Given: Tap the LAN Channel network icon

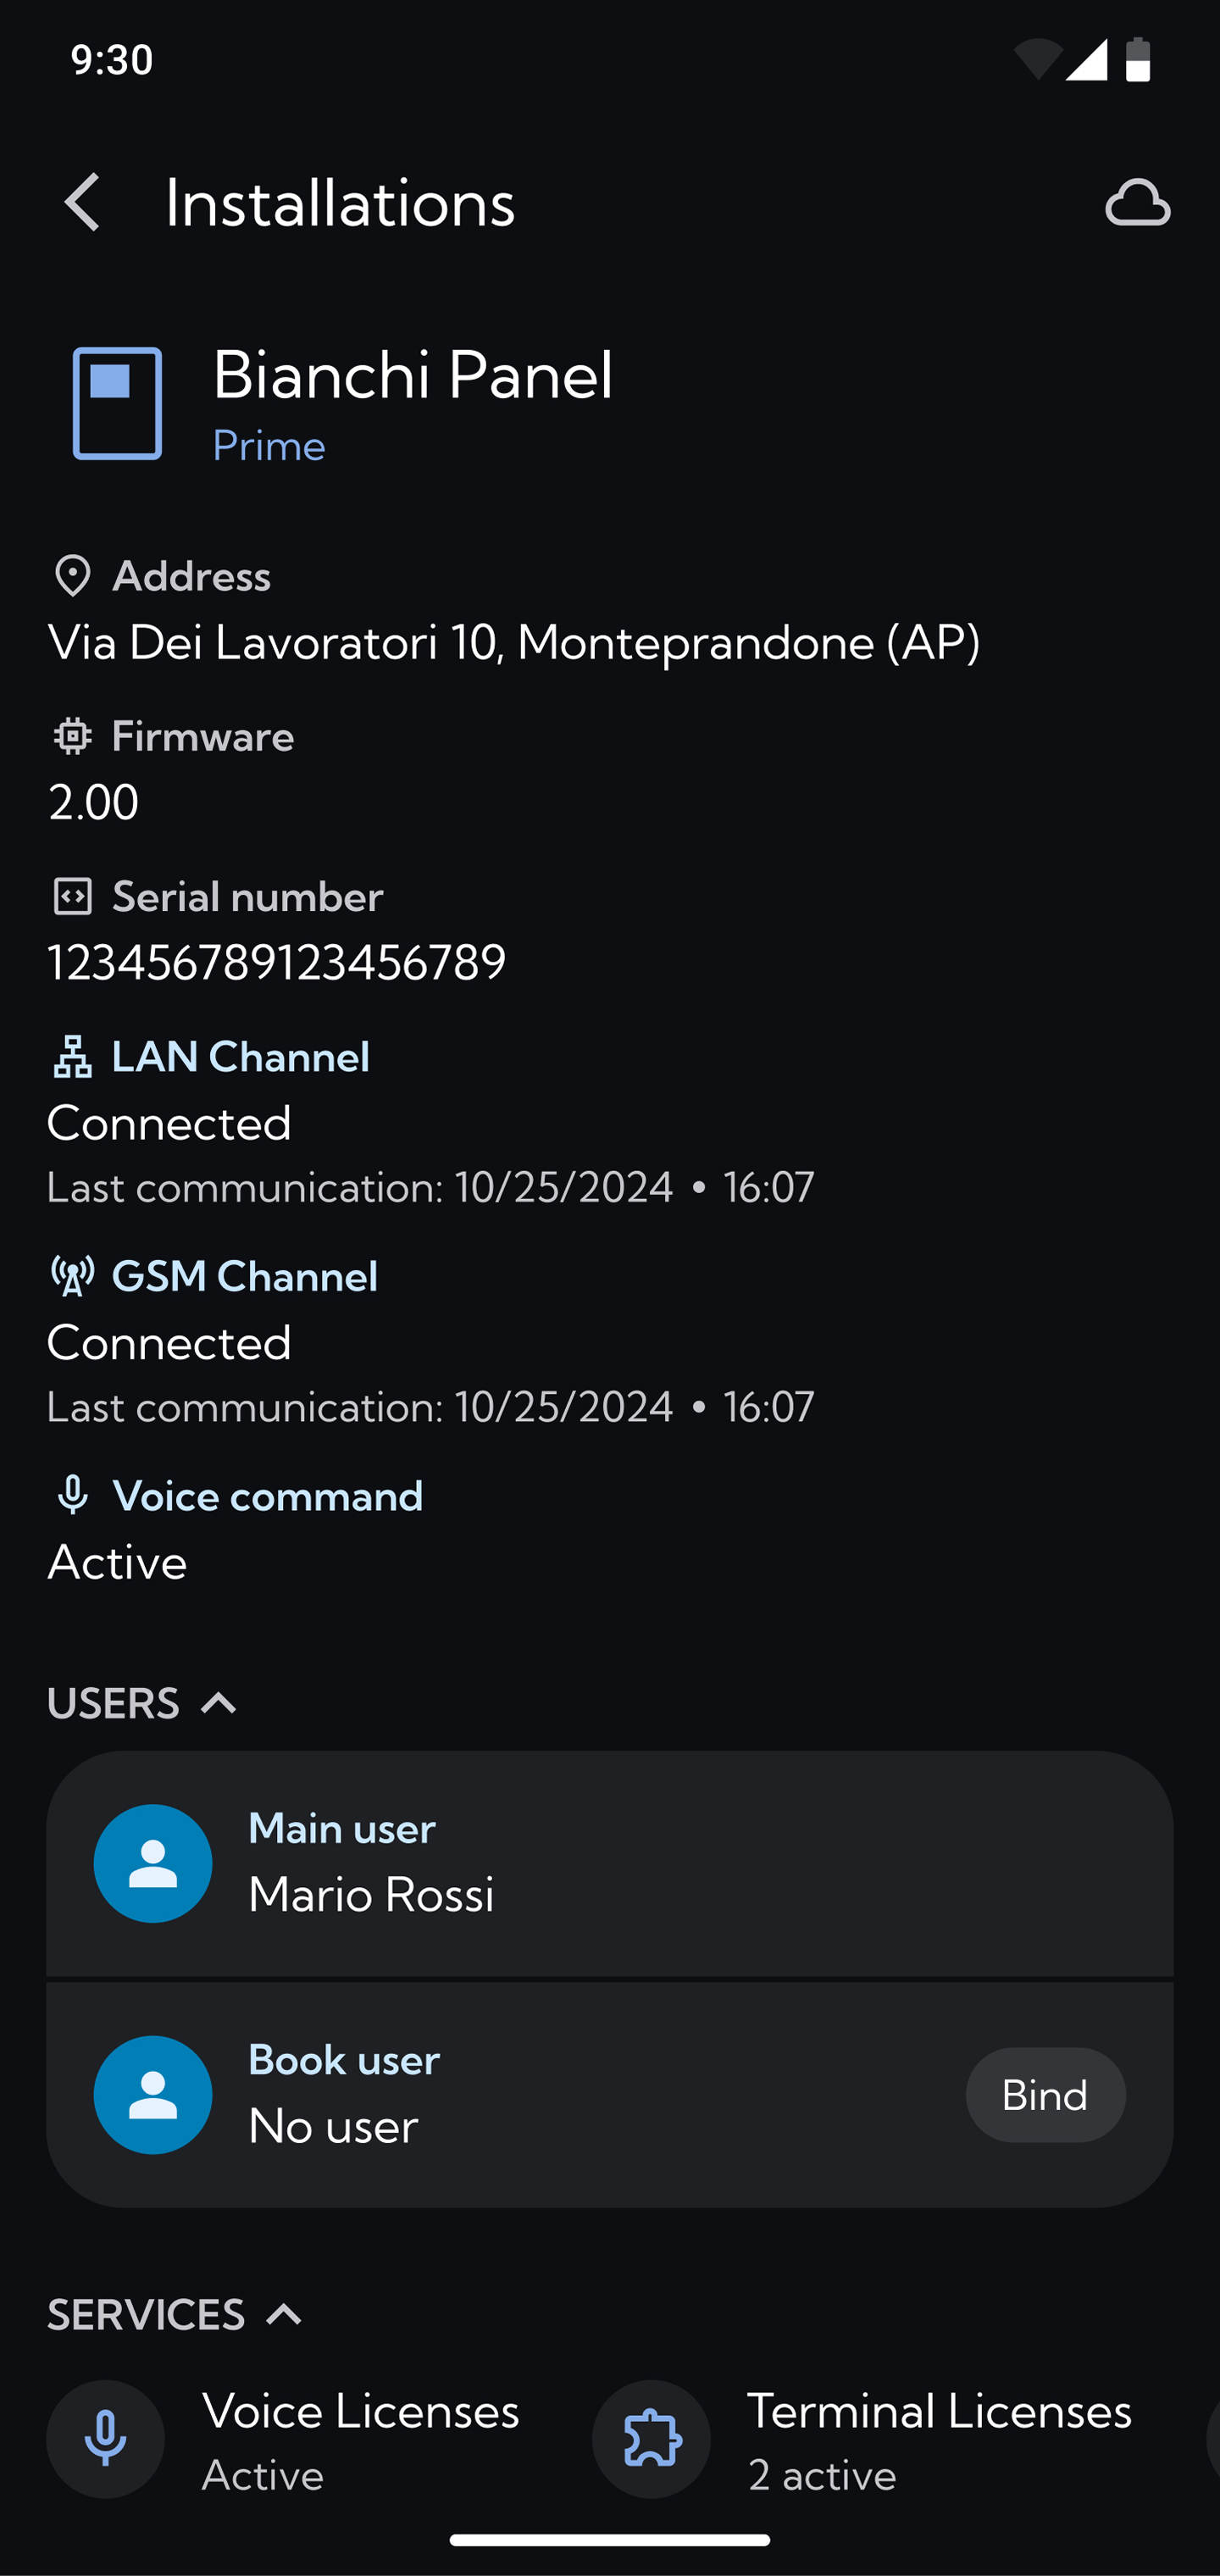Looking at the screenshot, I should point(72,1057).
